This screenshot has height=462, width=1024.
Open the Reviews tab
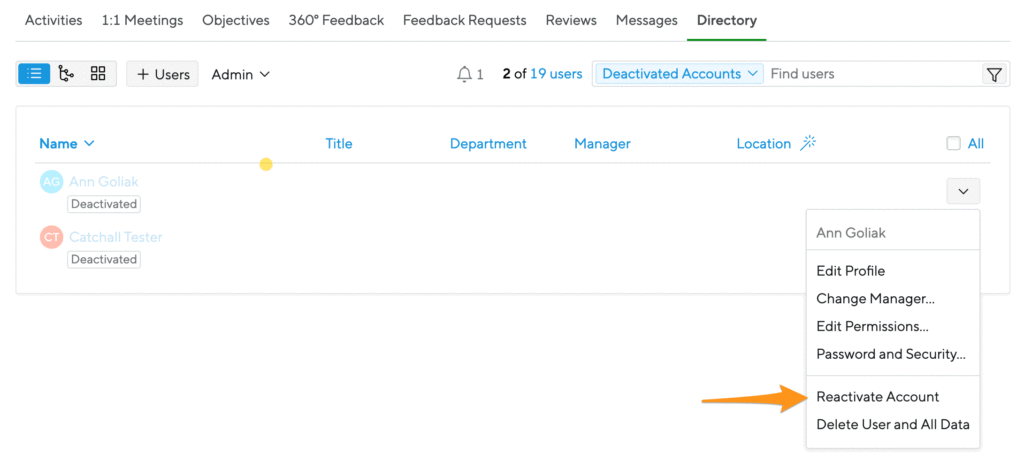(x=571, y=20)
